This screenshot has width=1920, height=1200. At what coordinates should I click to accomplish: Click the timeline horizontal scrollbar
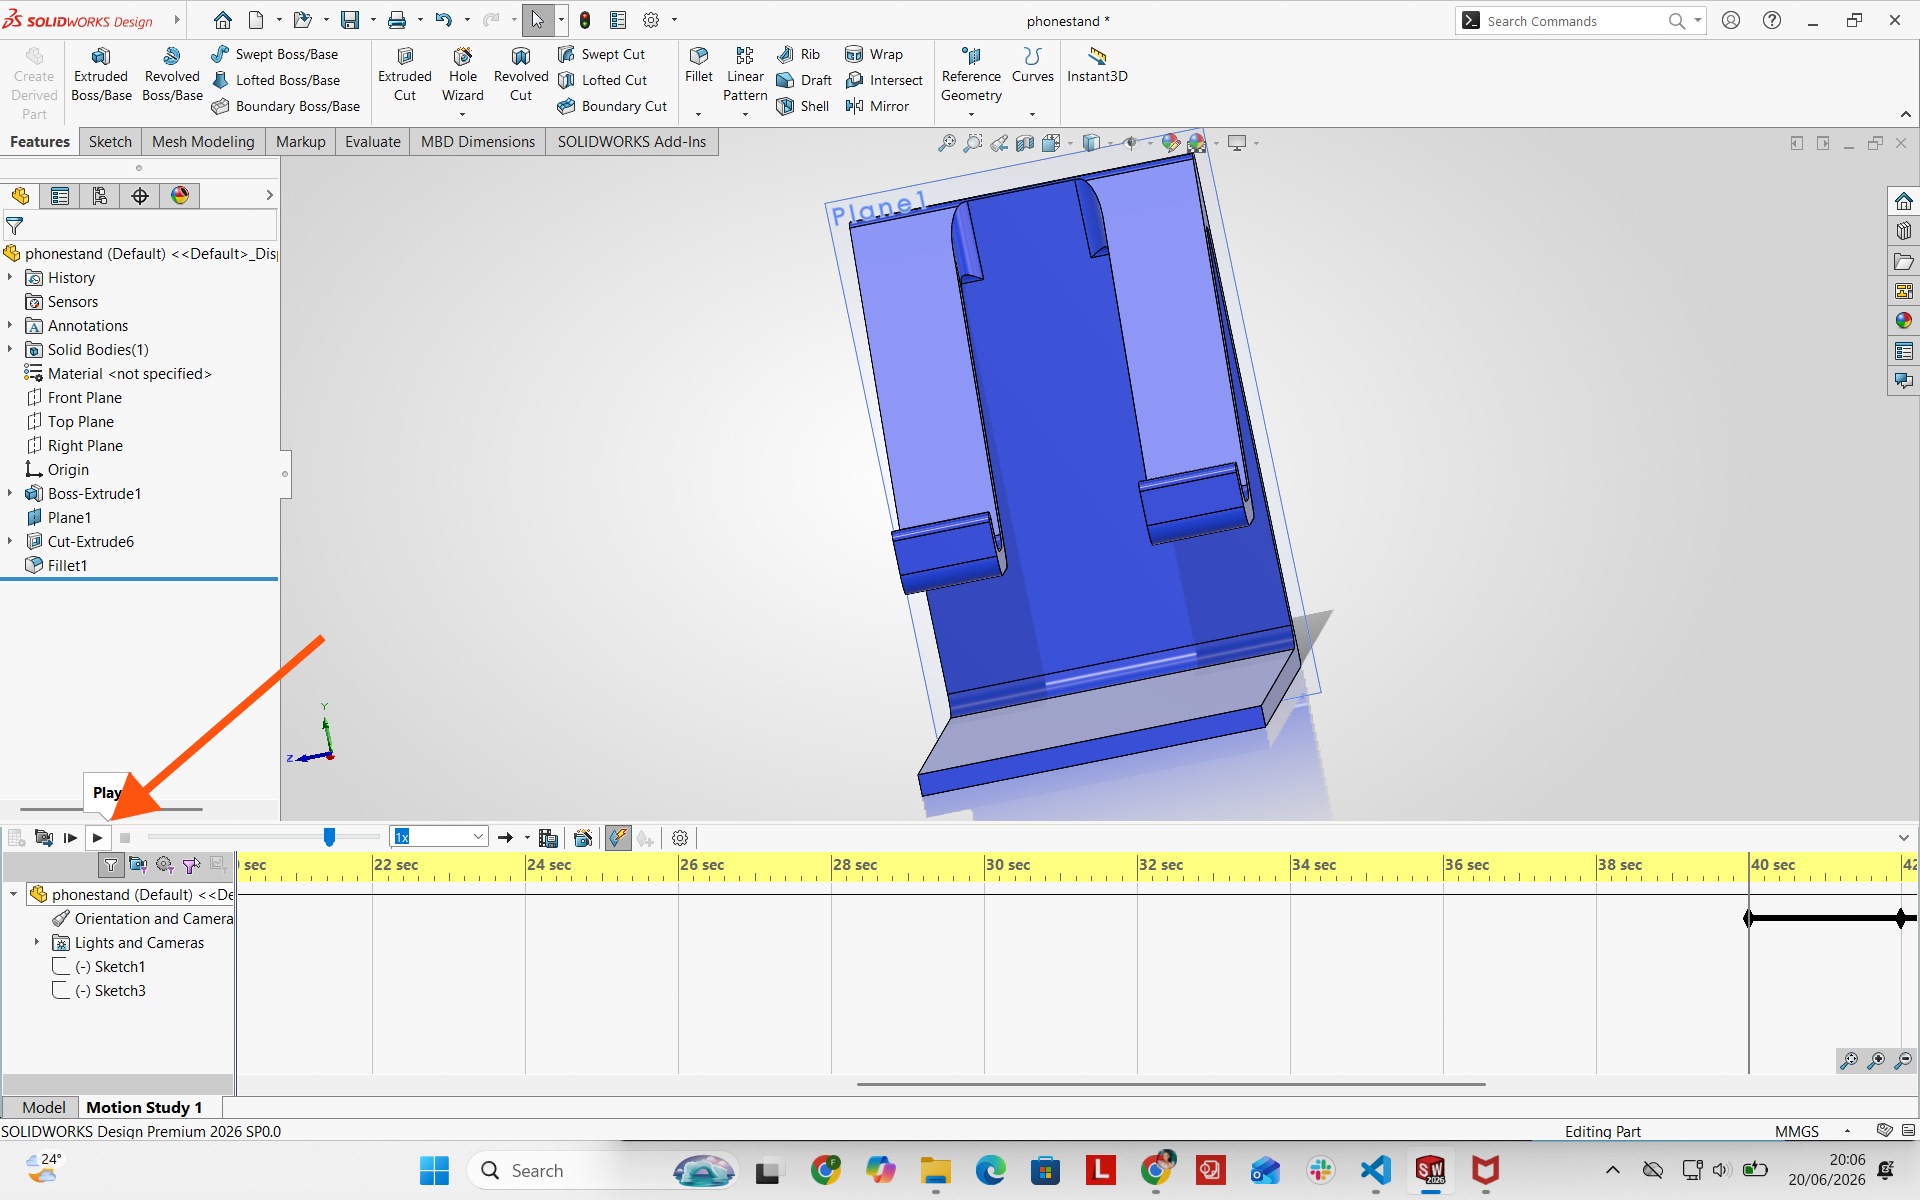click(x=1170, y=1084)
